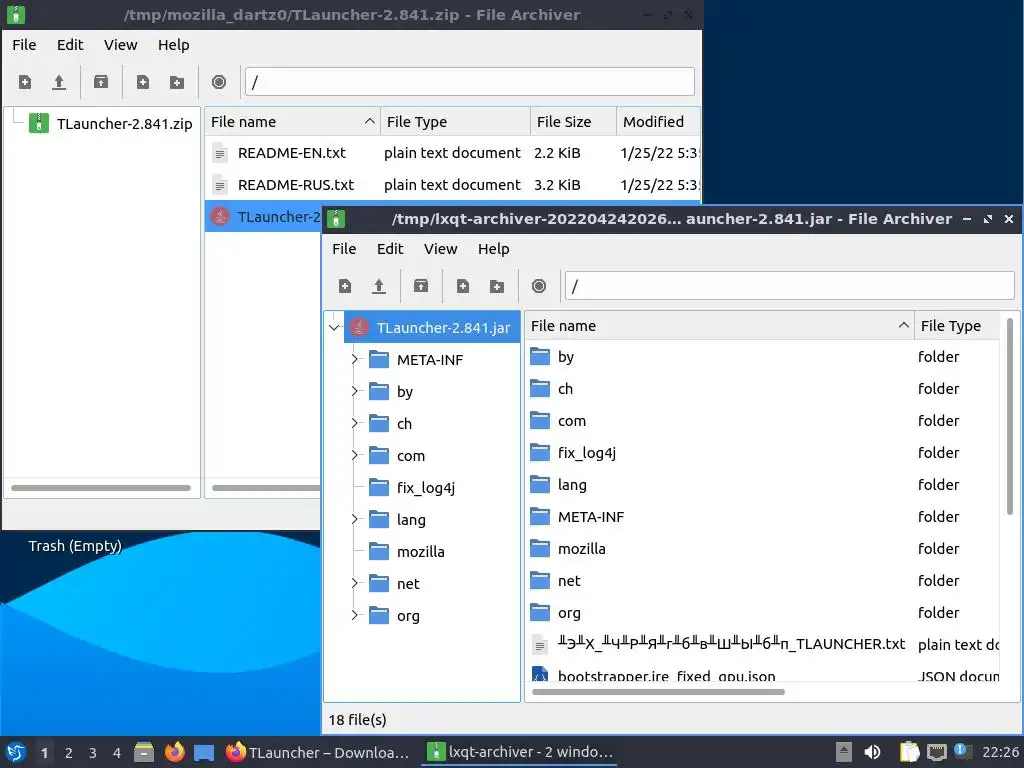Select fix_log4j folder in file list
Image resolution: width=1024 pixels, height=768 pixels.
point(762,453)
